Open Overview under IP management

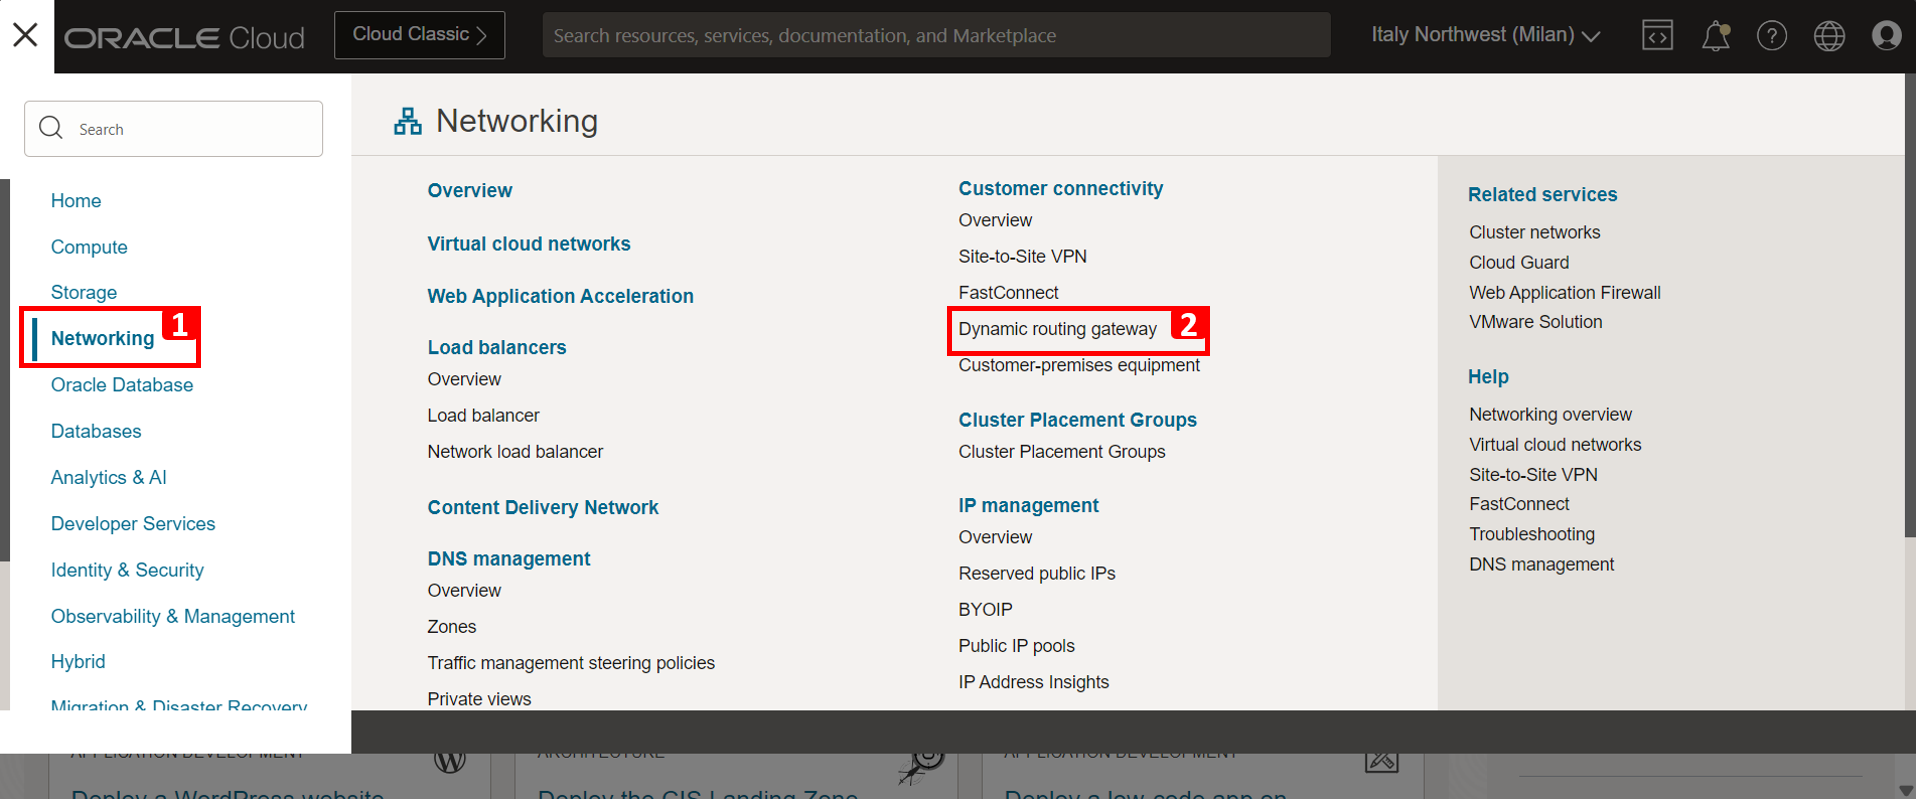(x=995, y=537)
